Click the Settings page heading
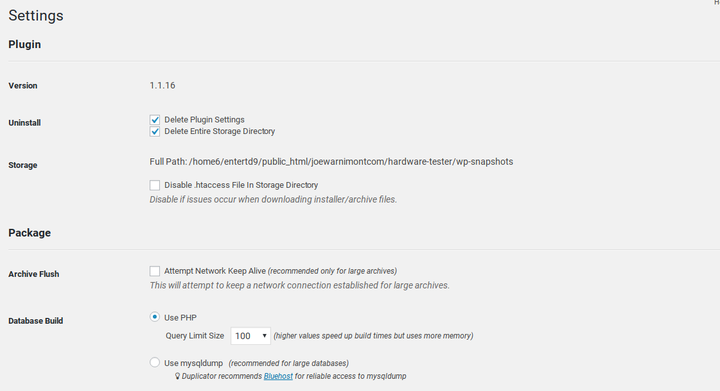 point(36,16)
